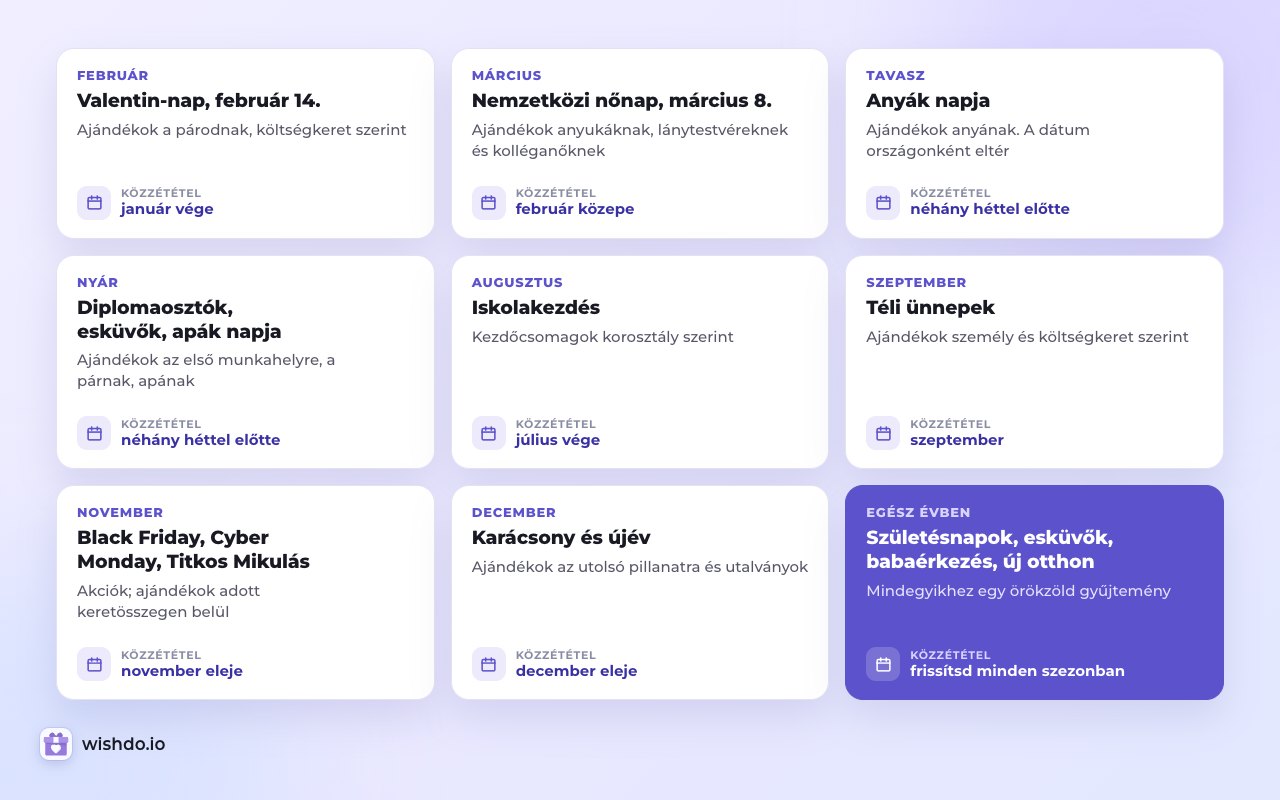Click the wishdo.io brand name

[x=124, y=744]
